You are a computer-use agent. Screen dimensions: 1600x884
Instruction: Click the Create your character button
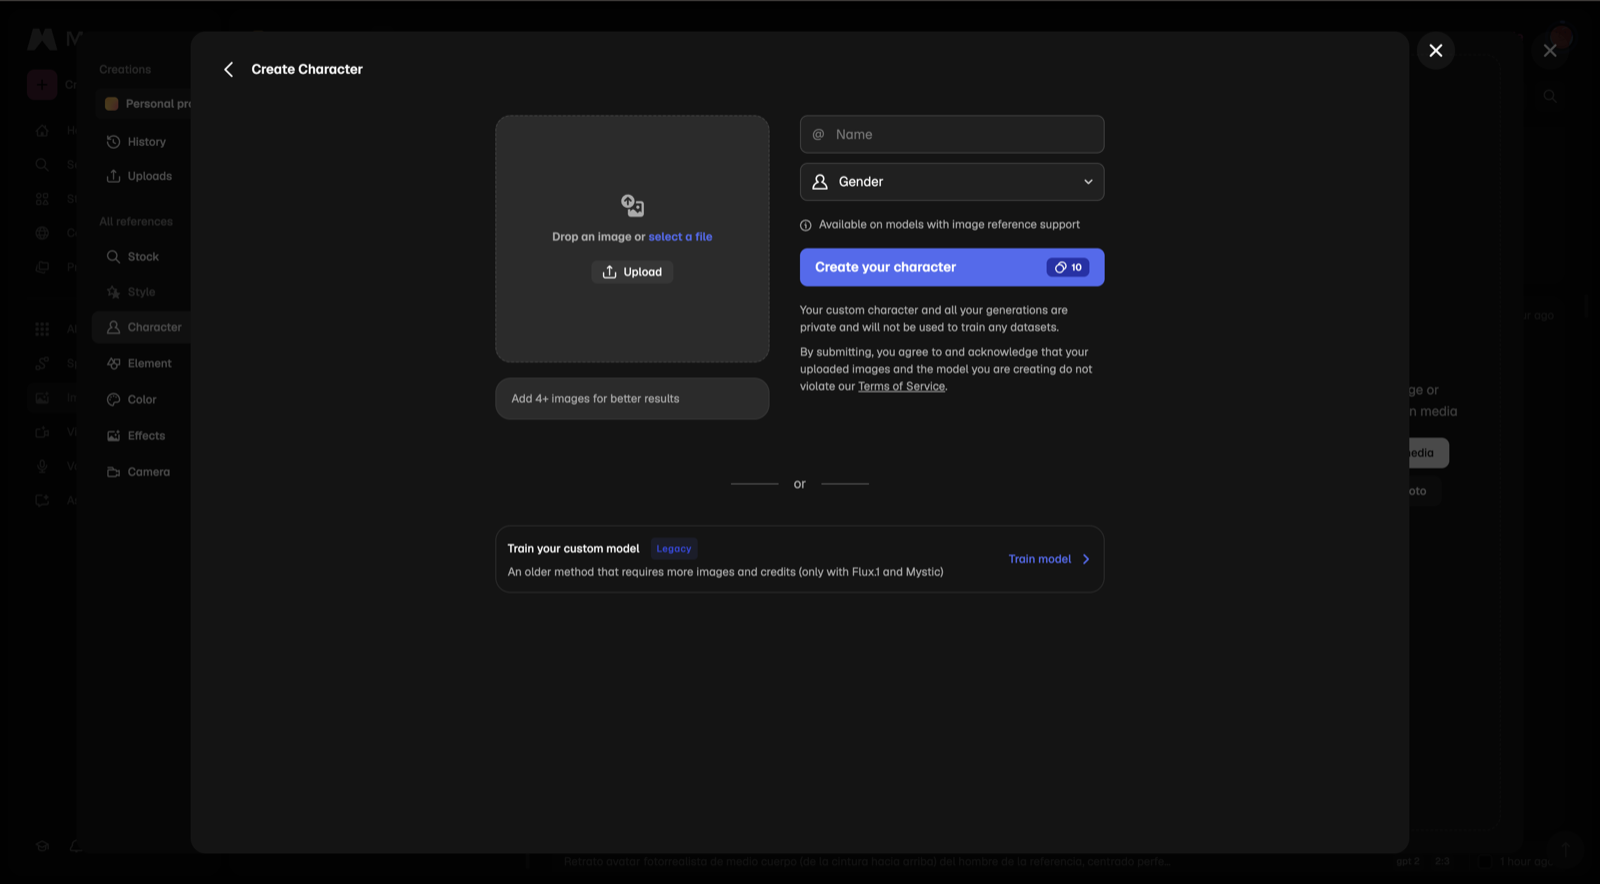click(x=952, y=267)
